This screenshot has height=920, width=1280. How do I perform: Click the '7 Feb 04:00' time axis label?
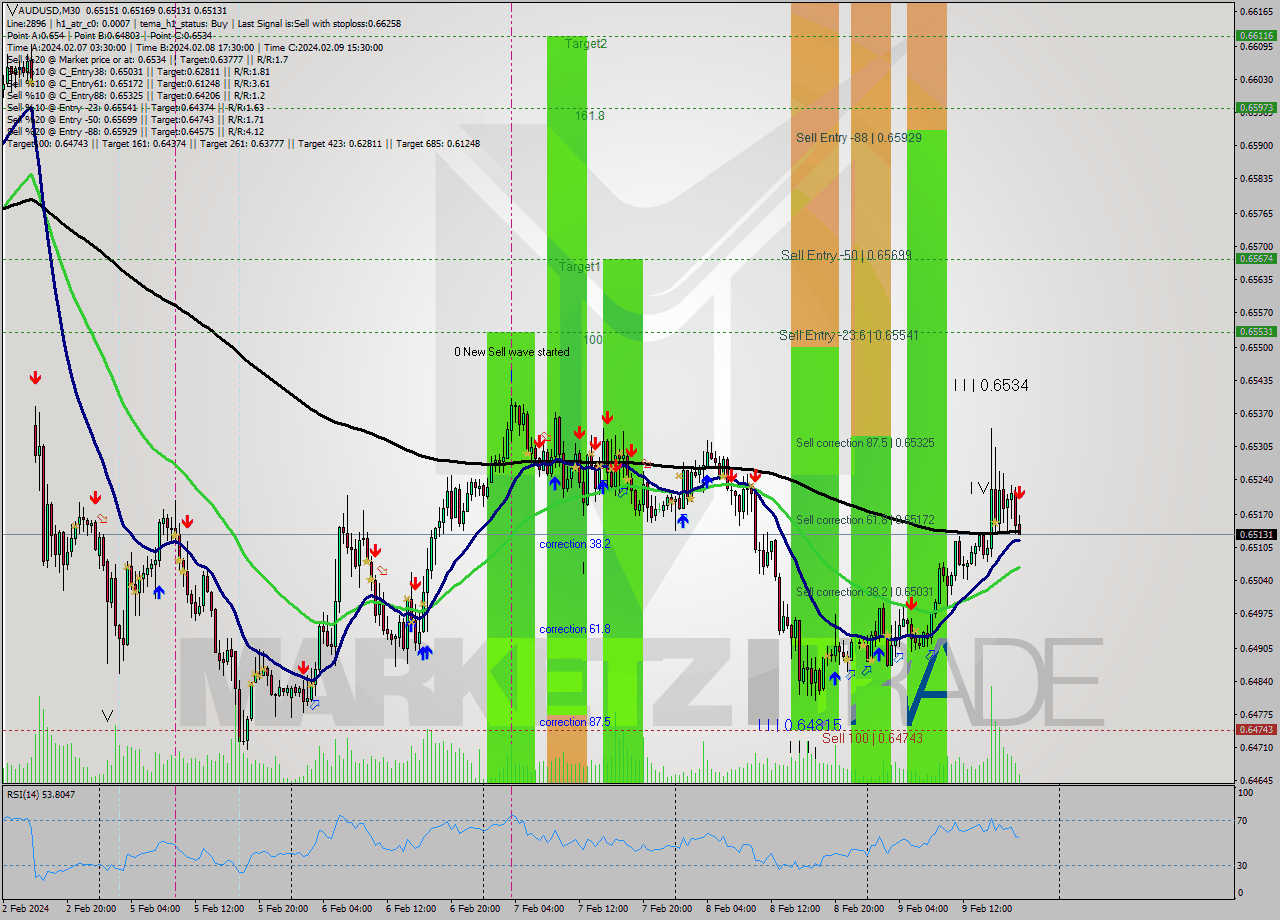[x=539, y=909]
